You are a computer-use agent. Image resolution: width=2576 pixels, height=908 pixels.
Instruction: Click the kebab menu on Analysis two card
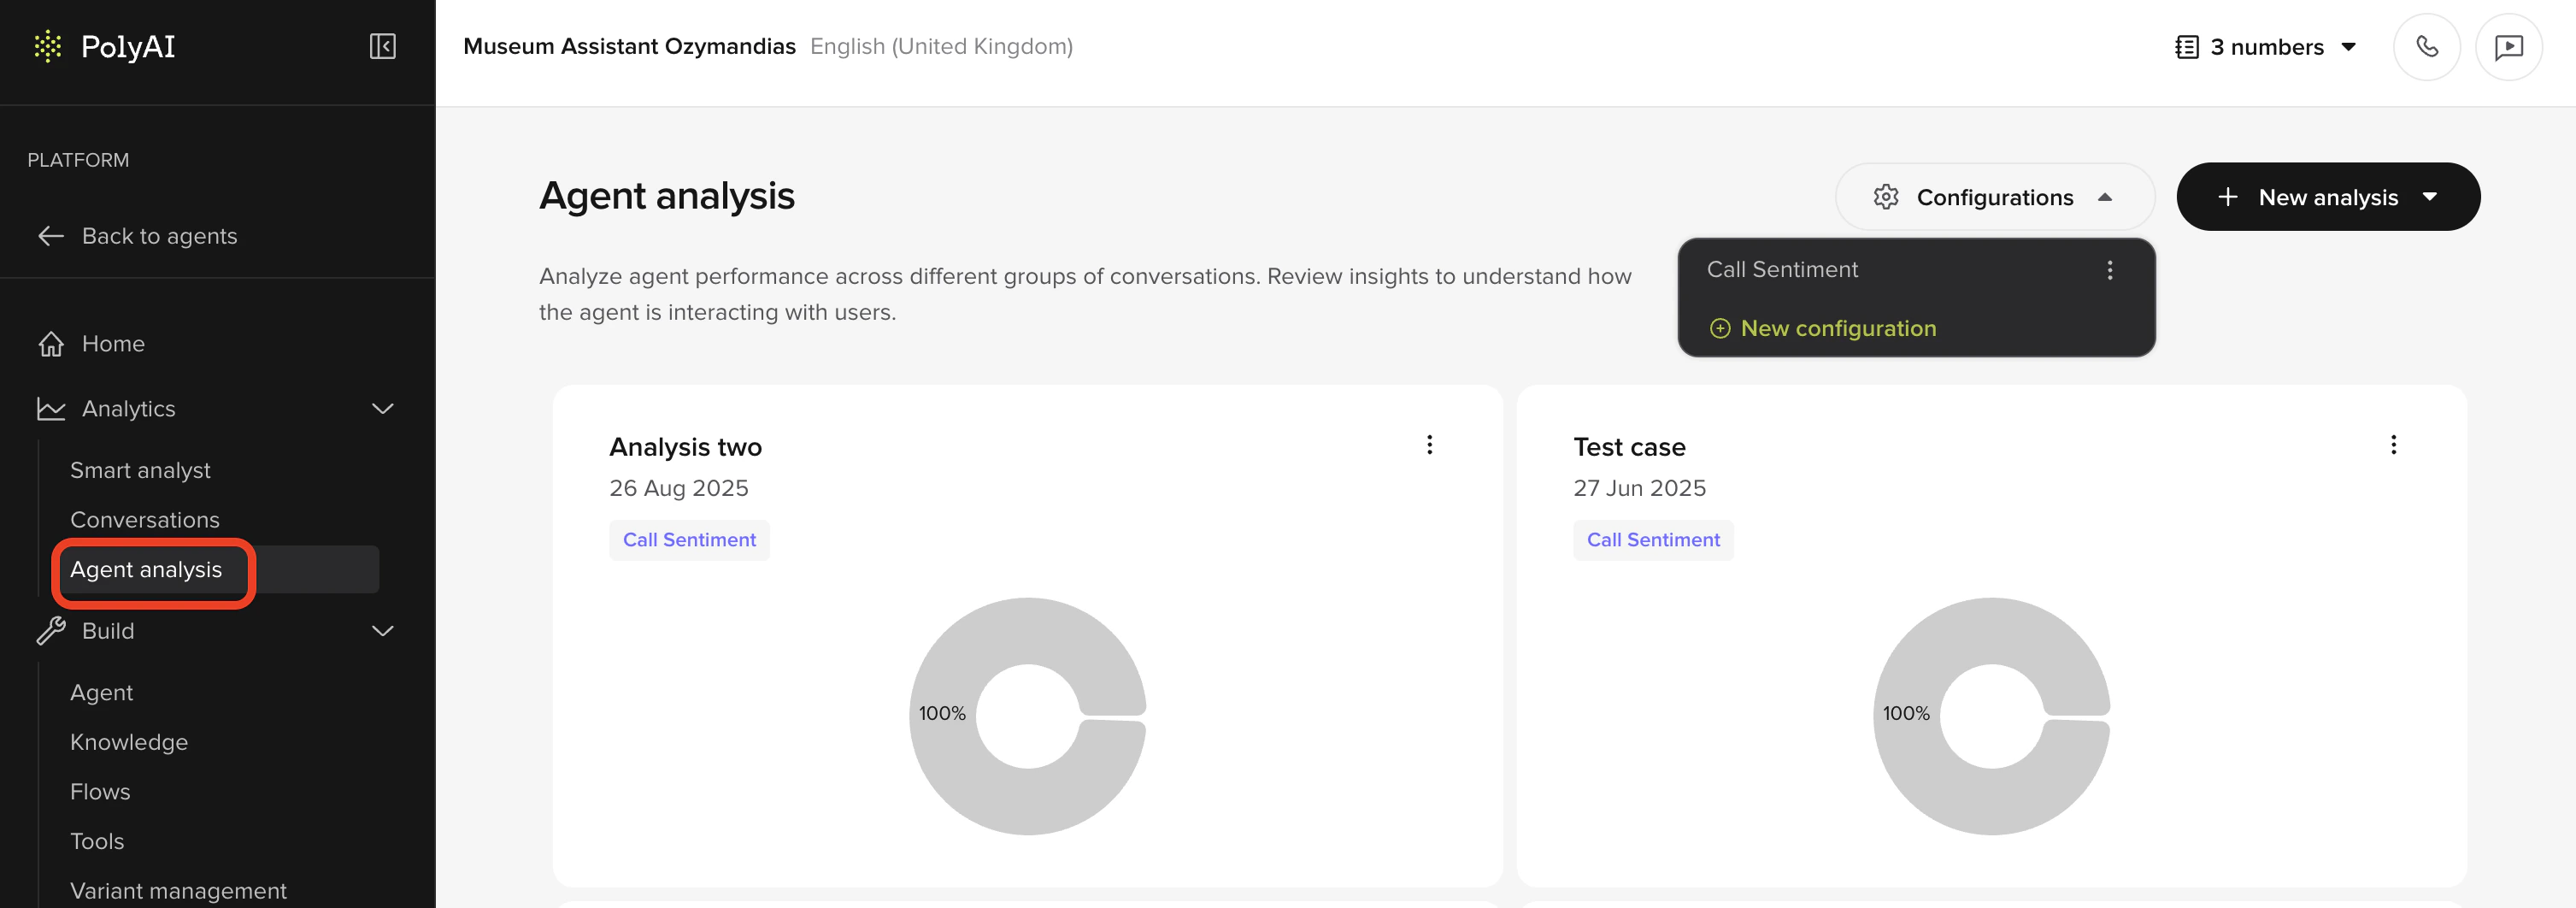point(1429,445)
